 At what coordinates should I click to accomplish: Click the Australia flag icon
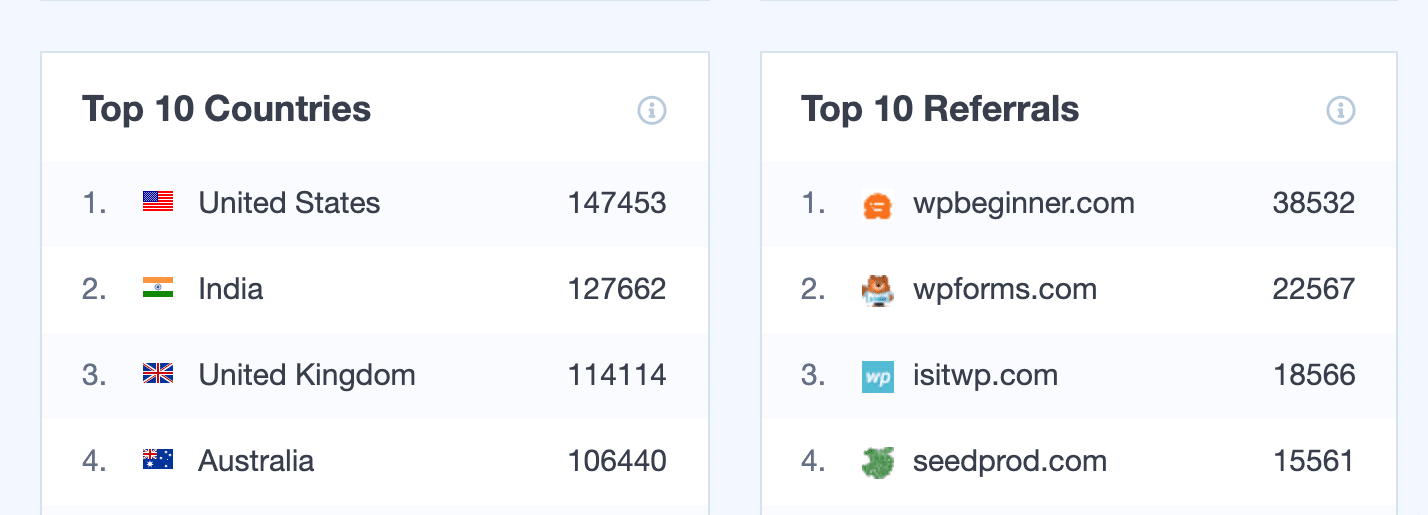(158, 460)
